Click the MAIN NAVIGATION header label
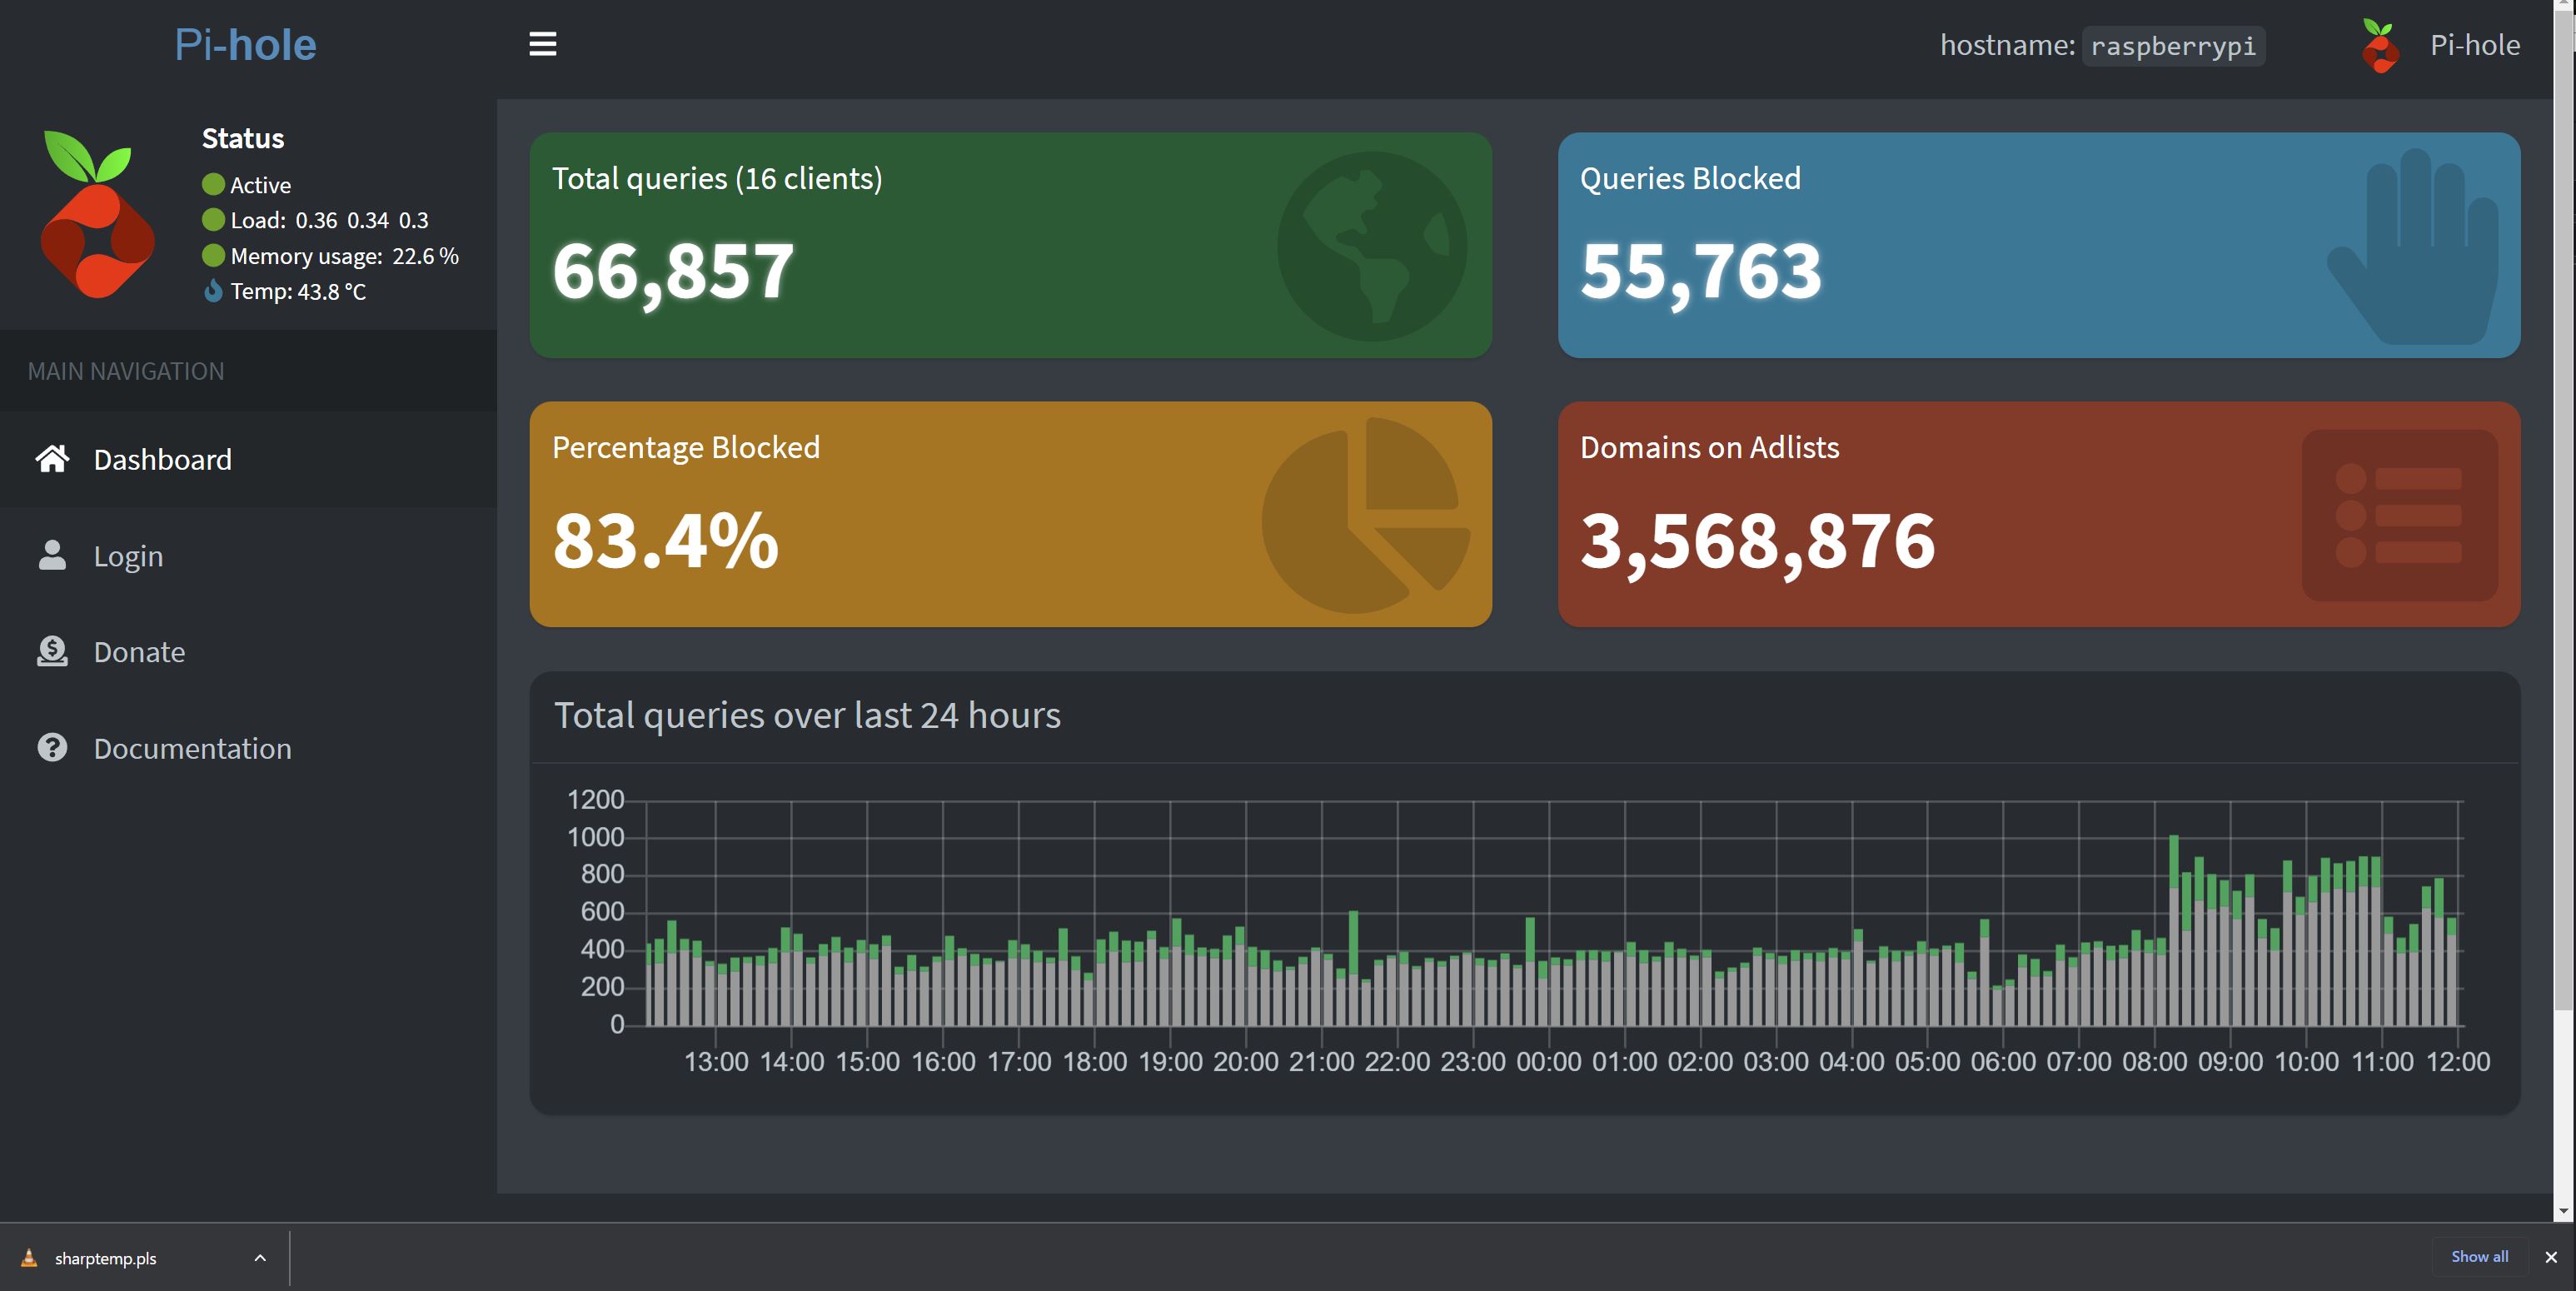The width and height of the screenshot is (2576, 1291). tap(126, 371)
